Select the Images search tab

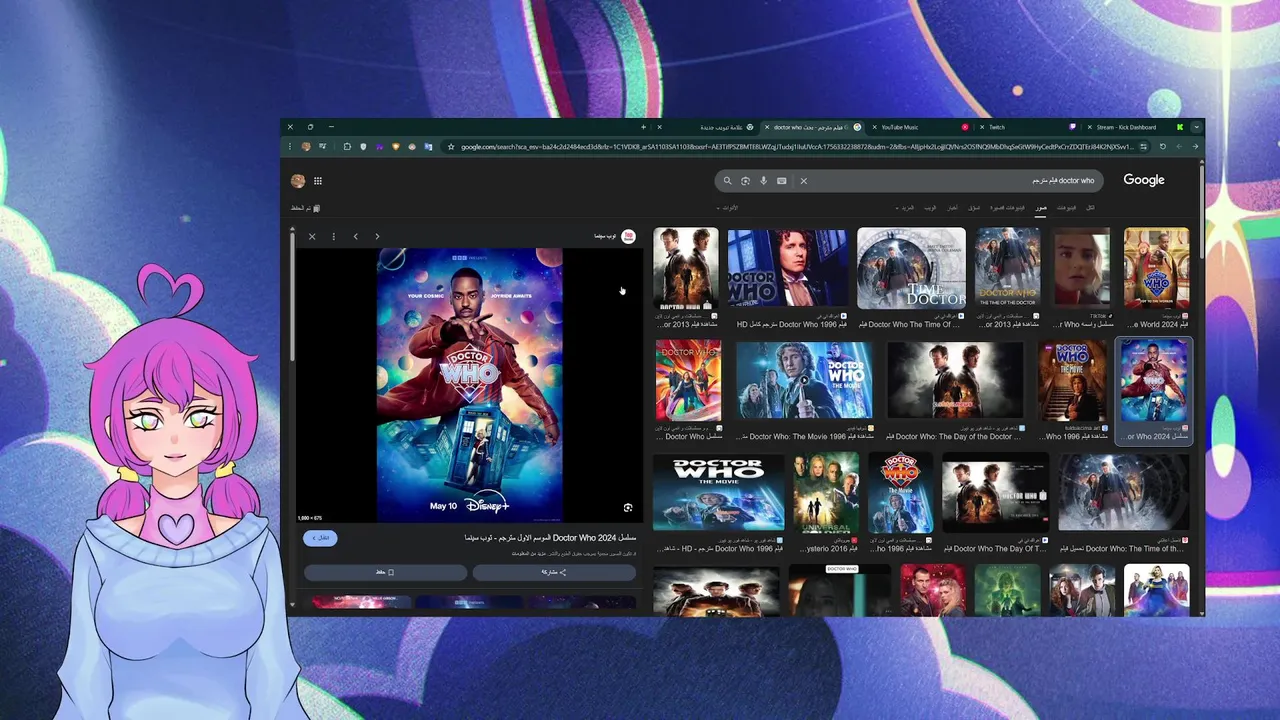[x=1041, y=208]
